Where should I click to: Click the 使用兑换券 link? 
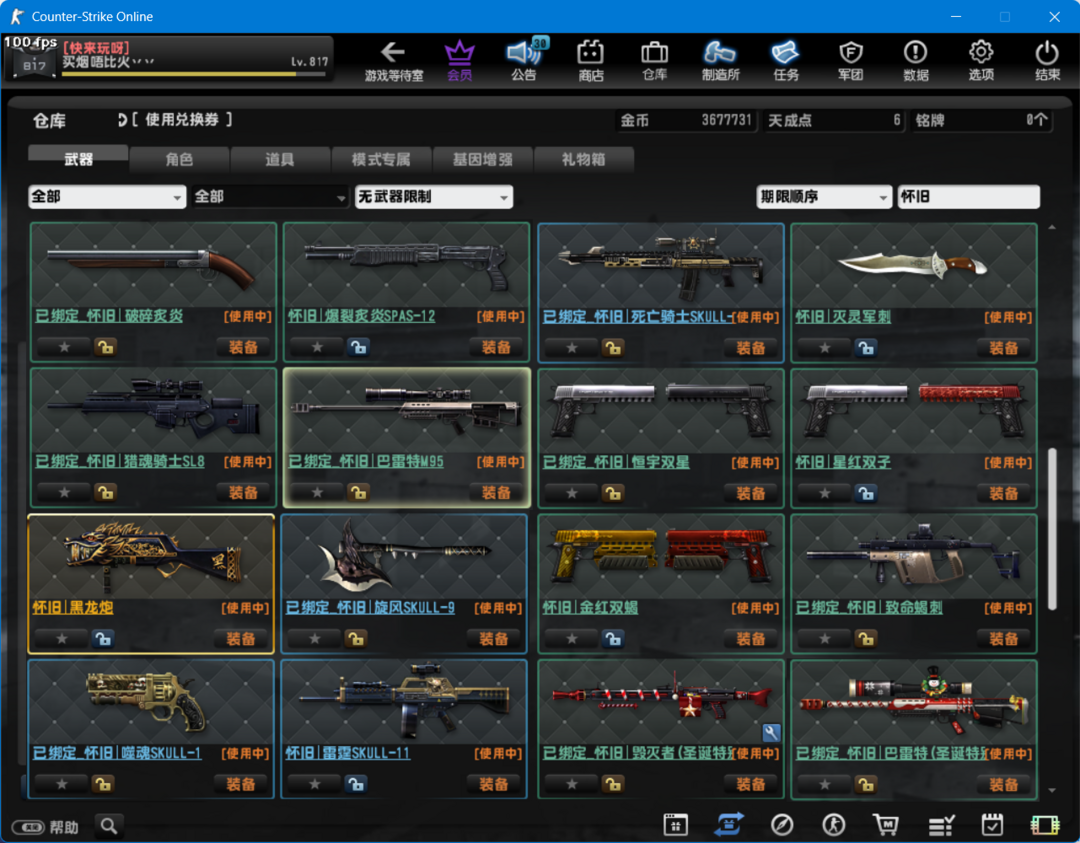pos(182,120)
